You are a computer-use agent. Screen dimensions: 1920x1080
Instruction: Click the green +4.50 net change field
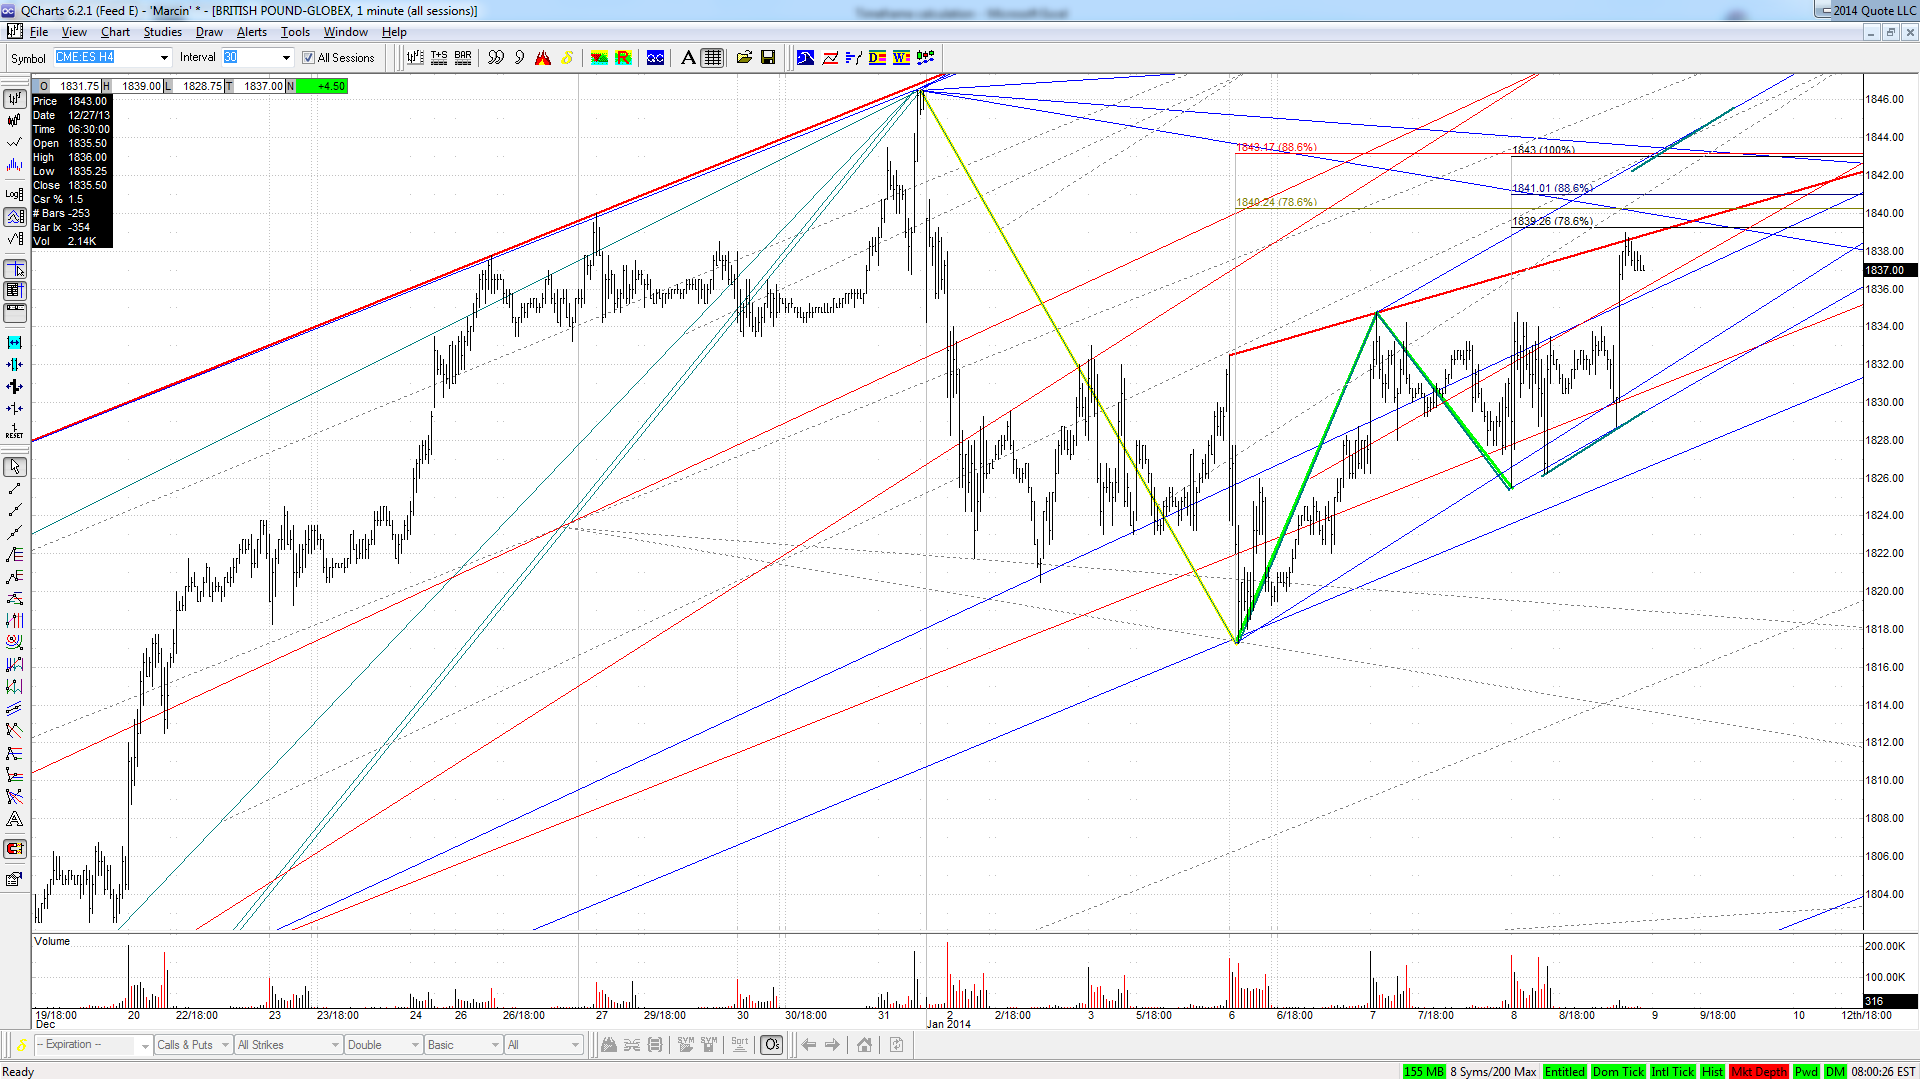point(322,86)
